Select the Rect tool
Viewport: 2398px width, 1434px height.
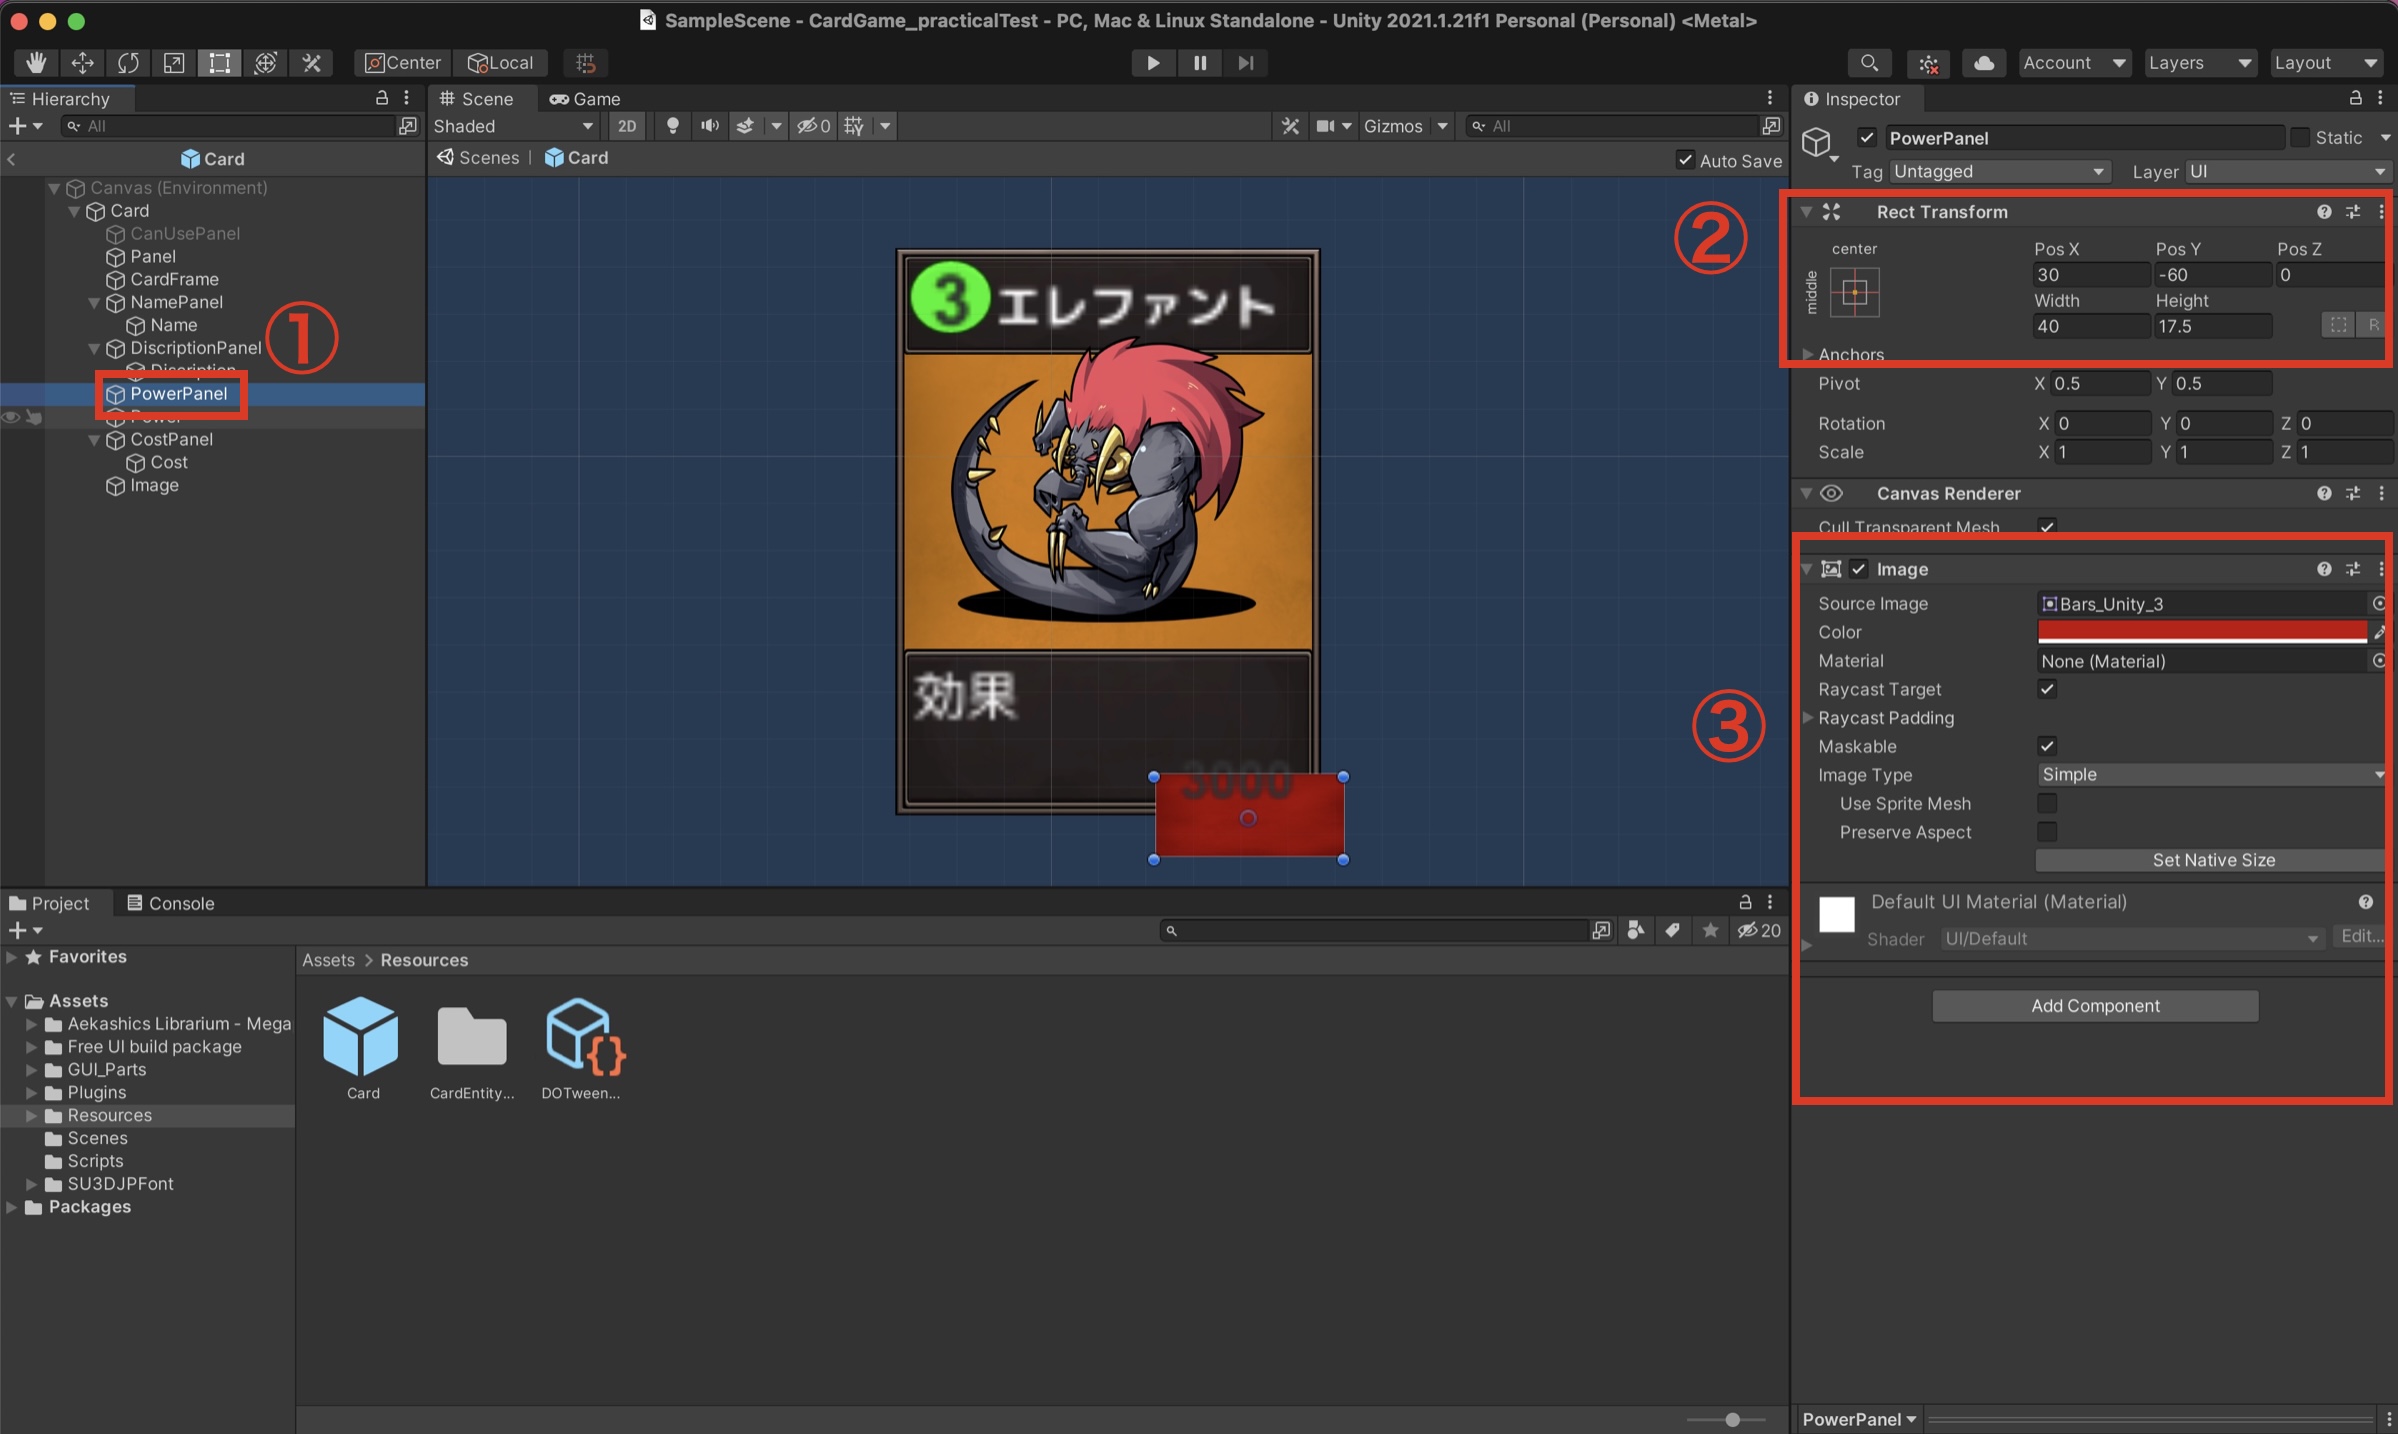click(x=219, y=62)
